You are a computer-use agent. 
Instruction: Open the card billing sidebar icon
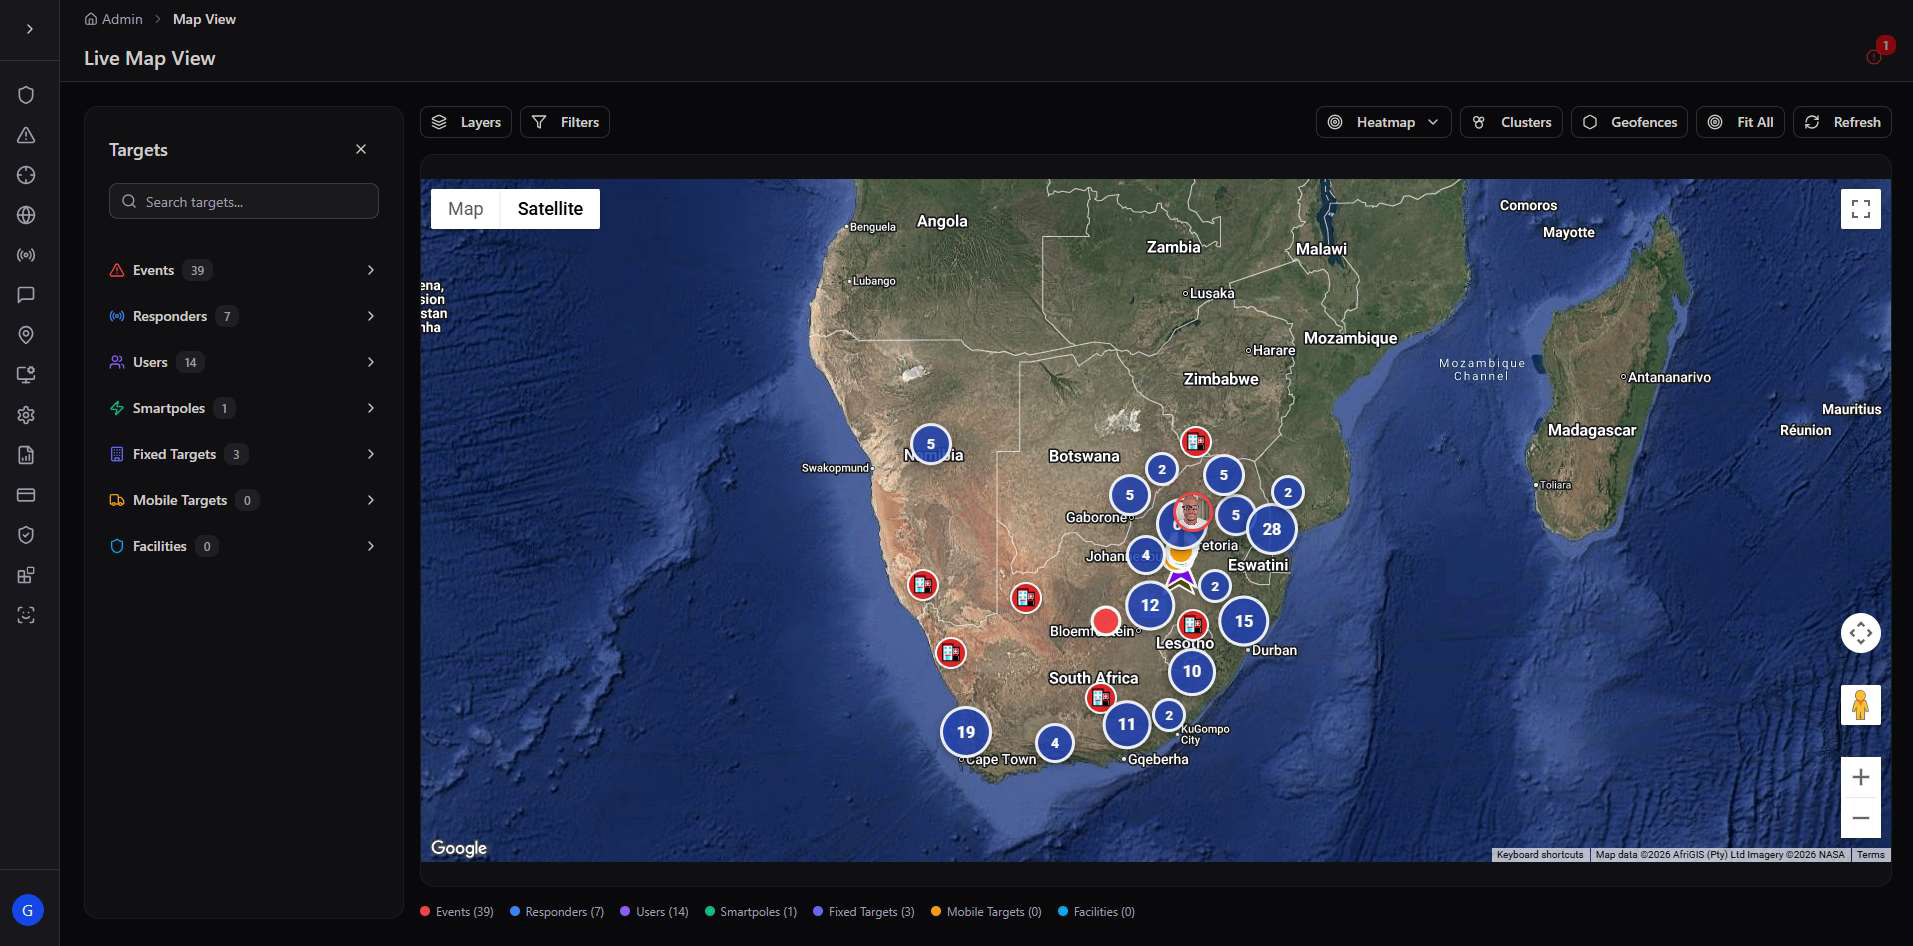26,495
